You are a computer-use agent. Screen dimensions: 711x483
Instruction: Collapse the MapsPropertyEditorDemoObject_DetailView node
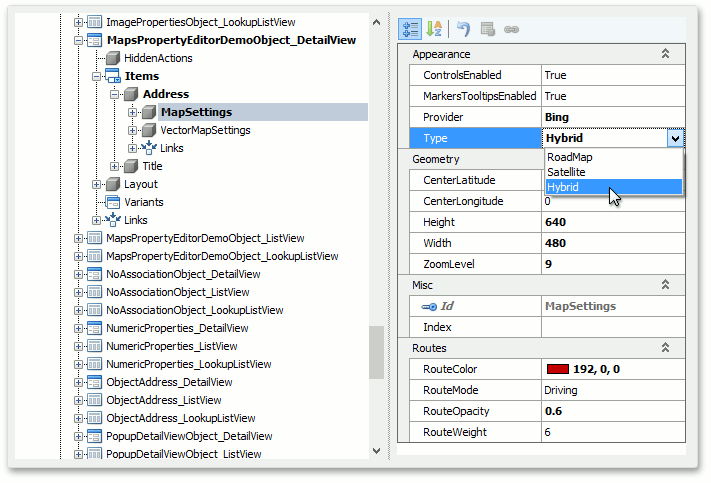click(79, 40)
